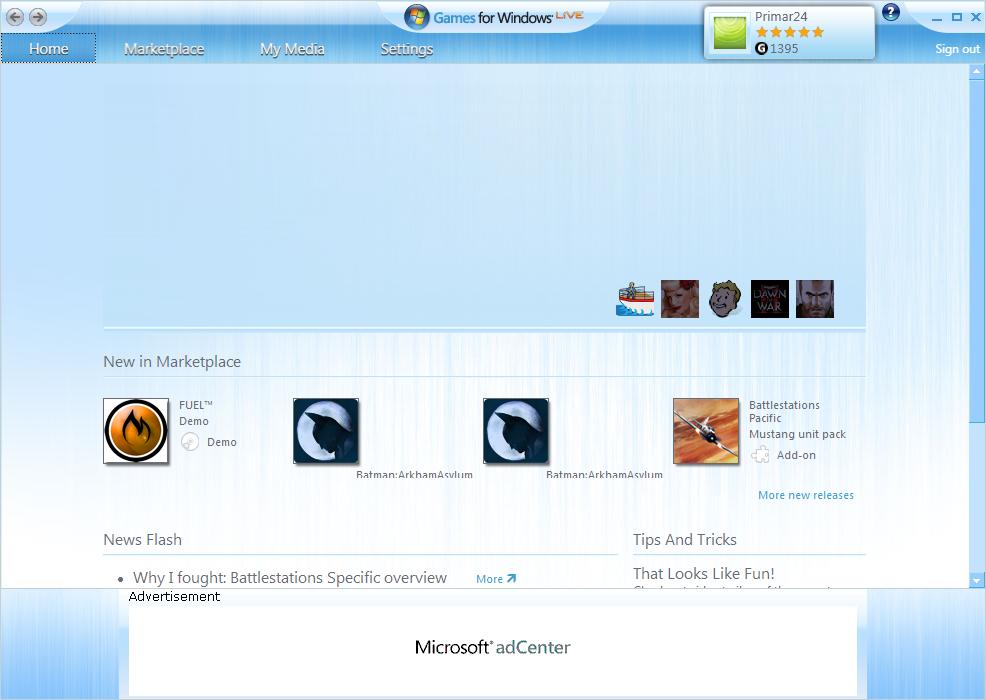Viewport: 986px width, 700px height.
Task: Open the Dawn of War game icon
Action: (770, 299)
